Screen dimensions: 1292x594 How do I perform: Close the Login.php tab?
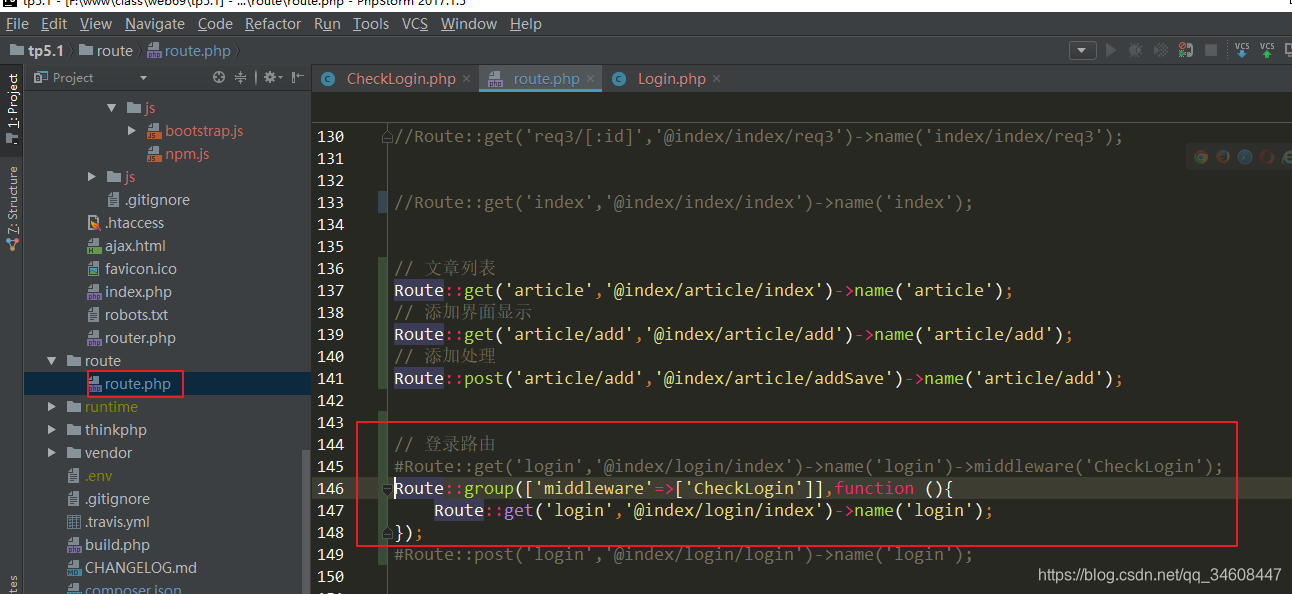click(717, 79)
